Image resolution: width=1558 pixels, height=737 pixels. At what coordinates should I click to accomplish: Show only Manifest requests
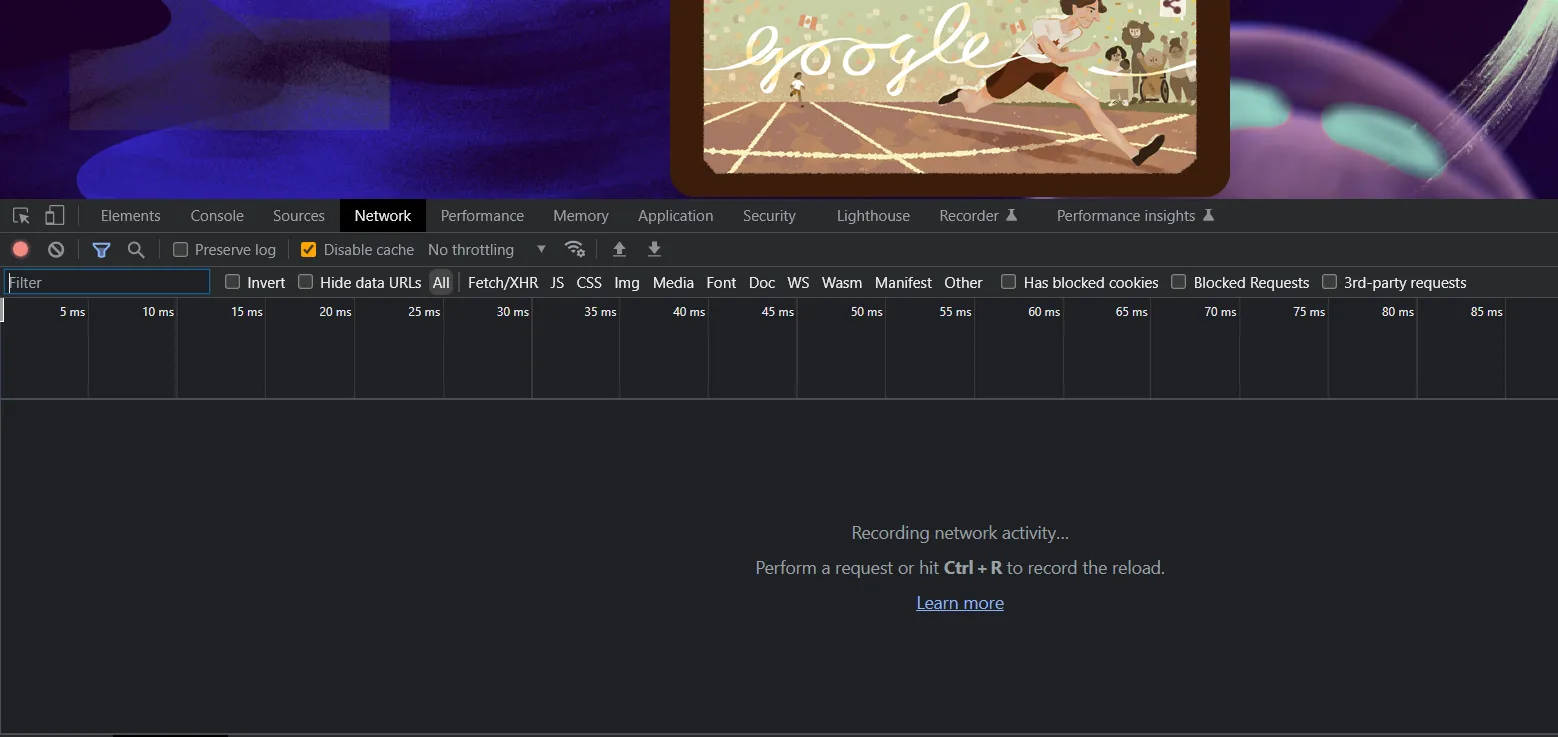click(x=903, y=283)
